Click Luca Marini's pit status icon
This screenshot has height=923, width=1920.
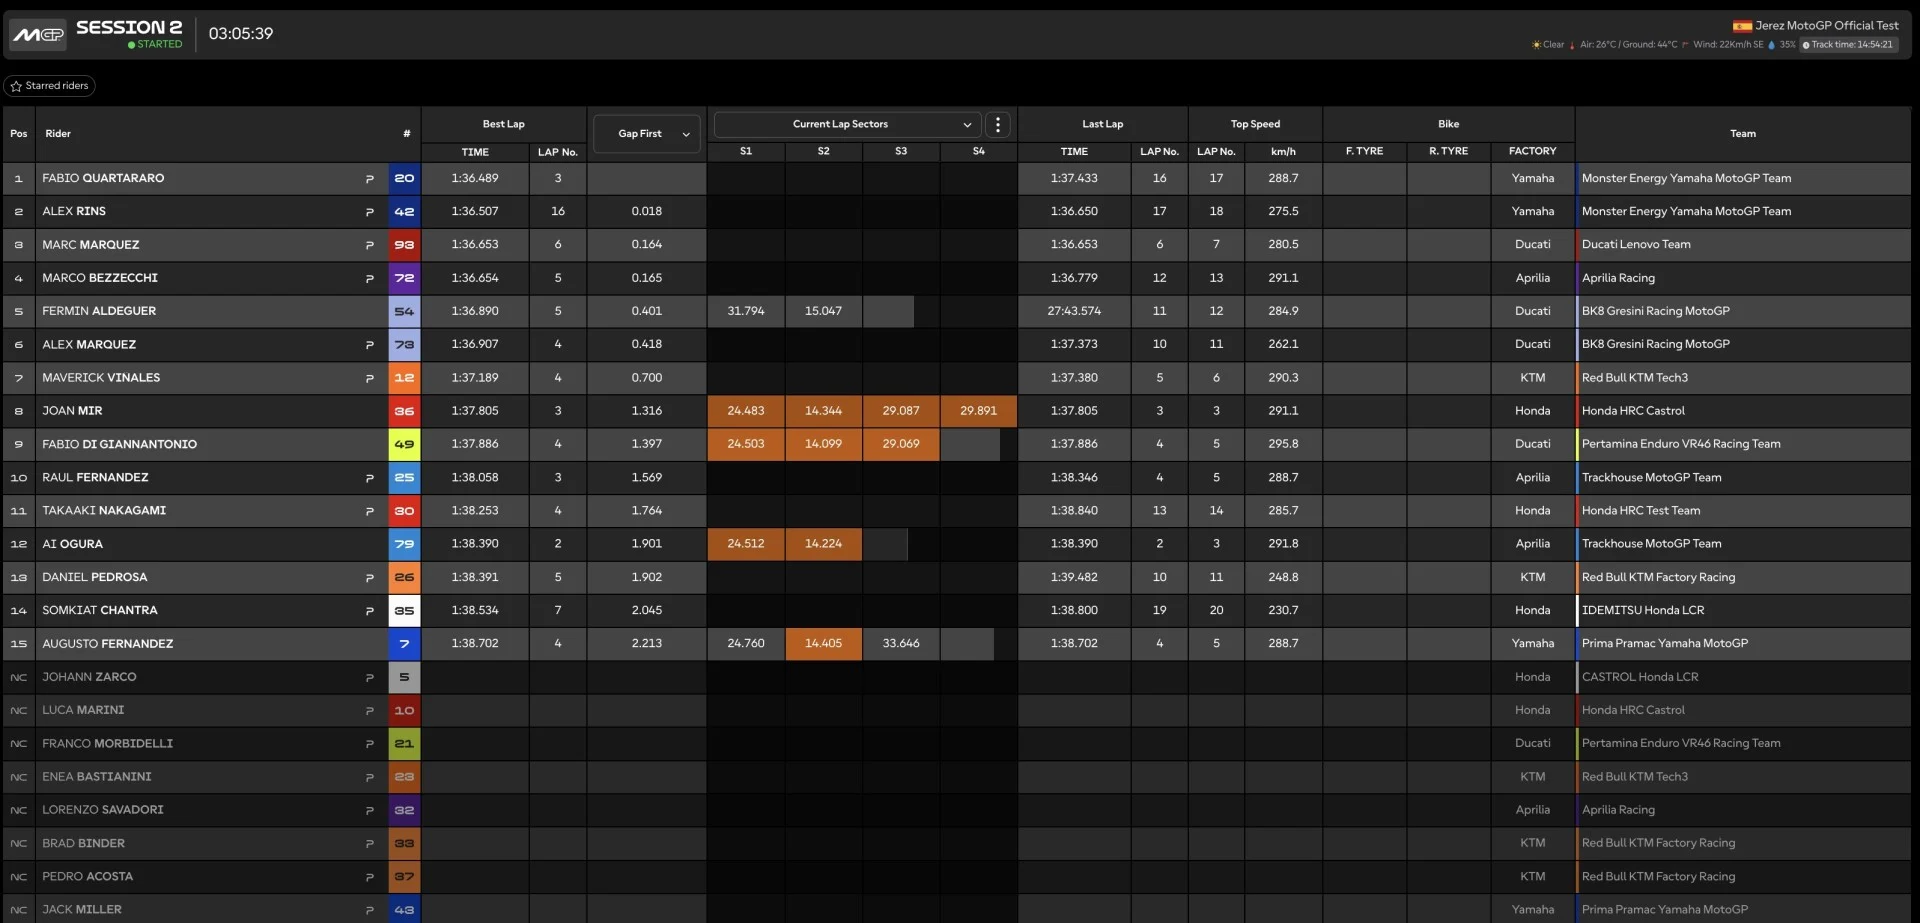[369, 711]
